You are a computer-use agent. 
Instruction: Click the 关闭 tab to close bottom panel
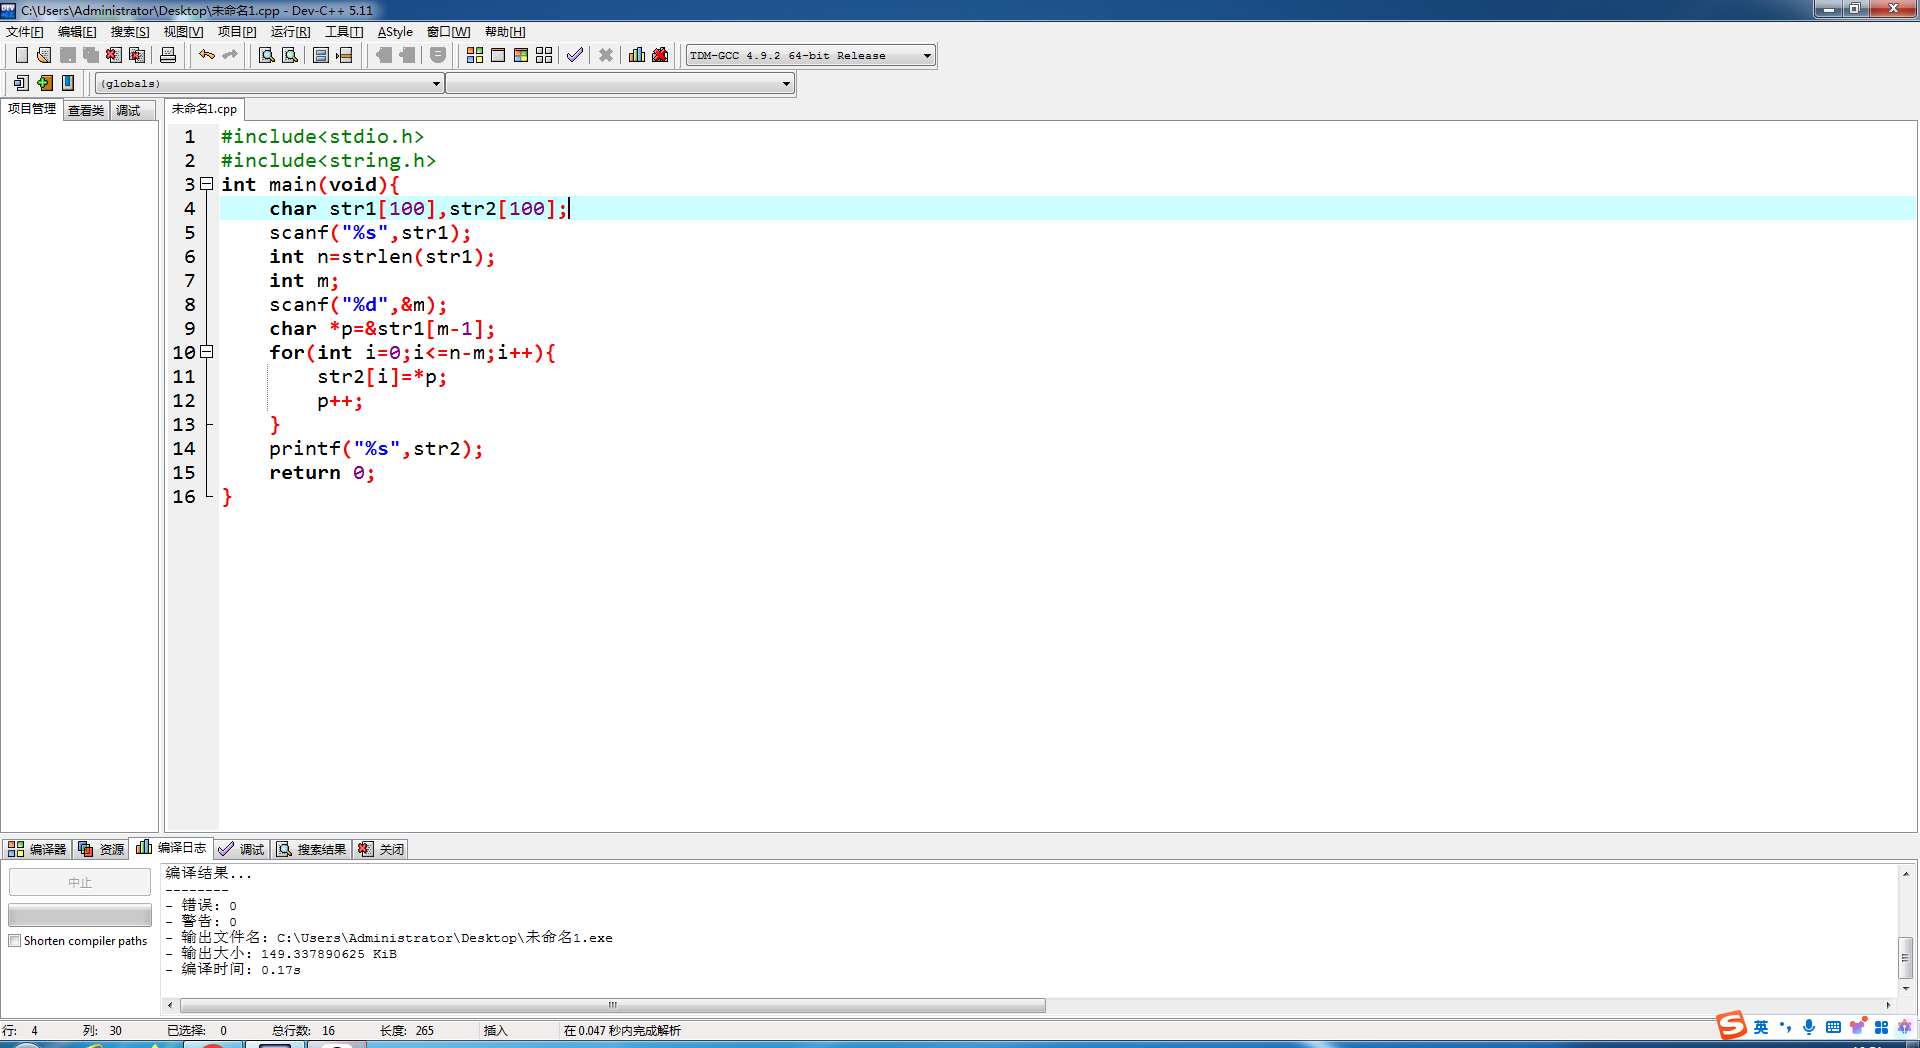381,849
